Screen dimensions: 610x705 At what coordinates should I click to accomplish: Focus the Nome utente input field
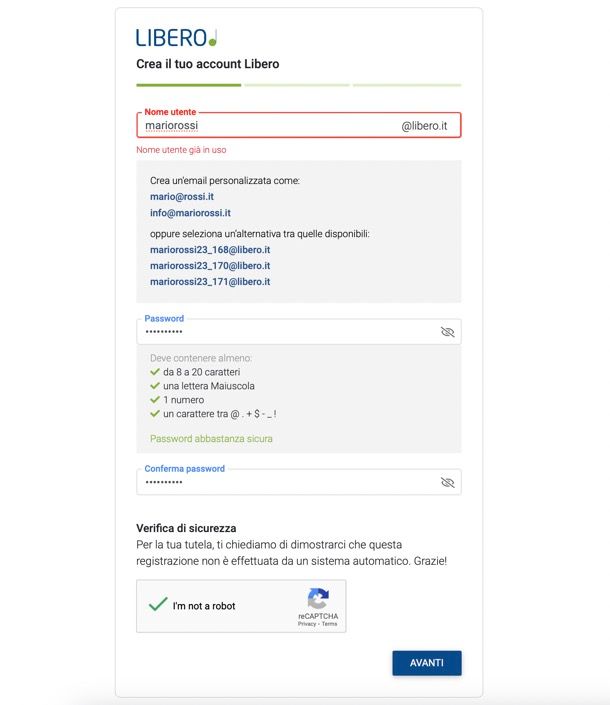pos(270,125)
